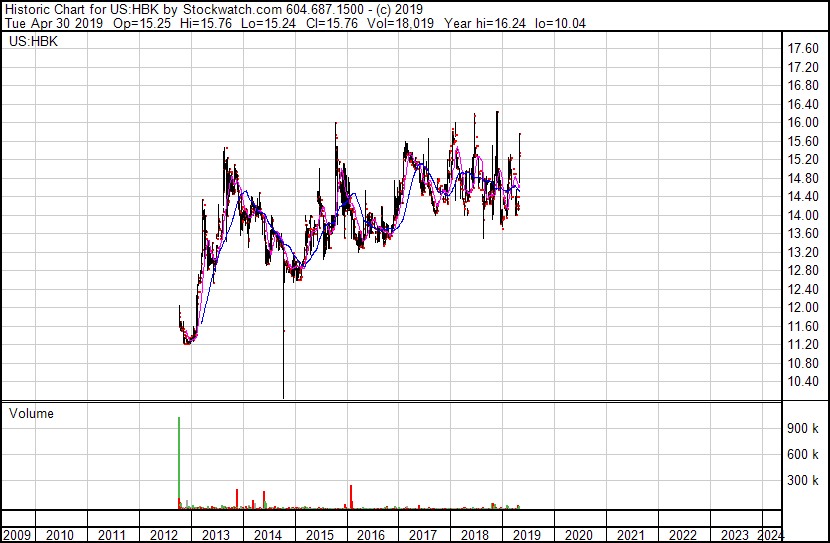The height and width of the screenshot is (543, 830).
Task: Click the 600 k volume axis label
Action: pyautogui.click(x=803, y=455)
